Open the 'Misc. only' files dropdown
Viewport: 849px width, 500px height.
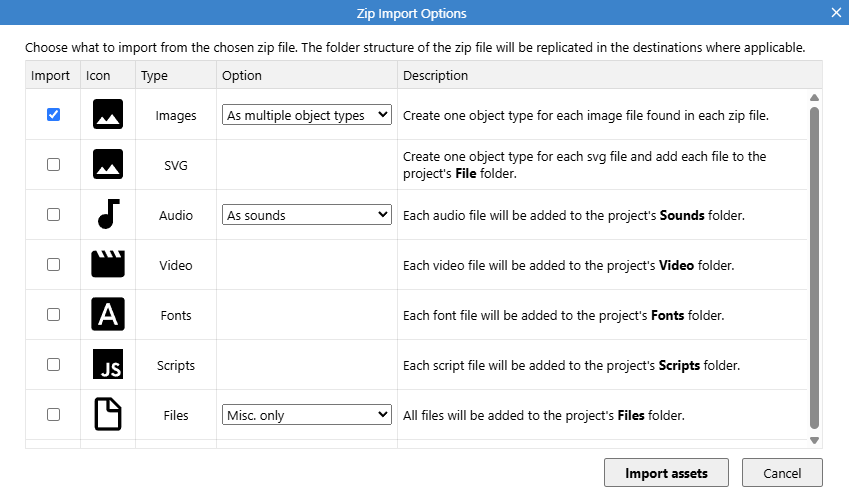click(306, 415)
